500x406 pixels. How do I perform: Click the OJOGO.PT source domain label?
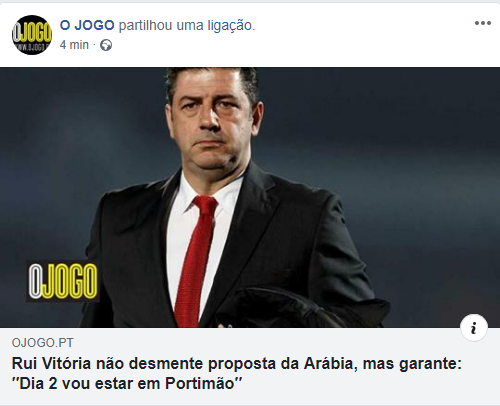coord(43,343)
